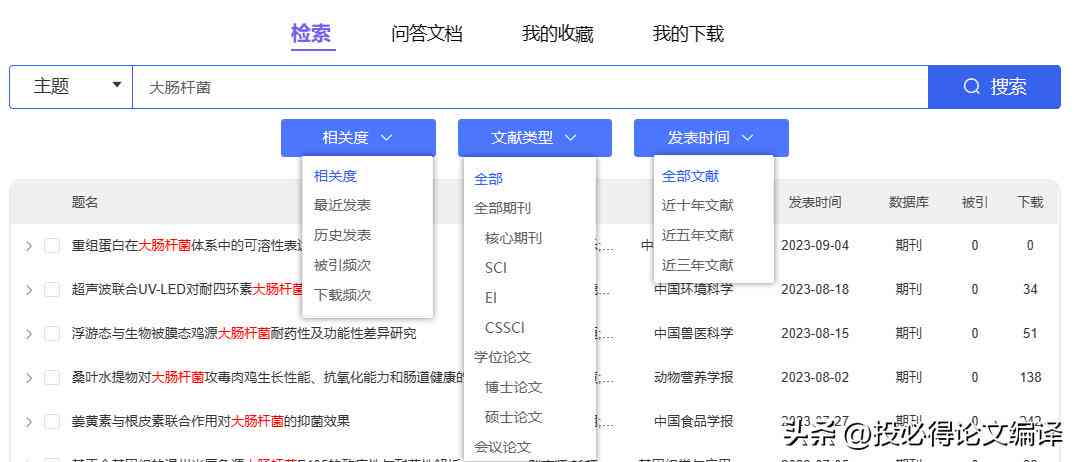Screen dimensions: 1077x462
Task: Click the search box containing 大肠杆菌
Action: 530,87
